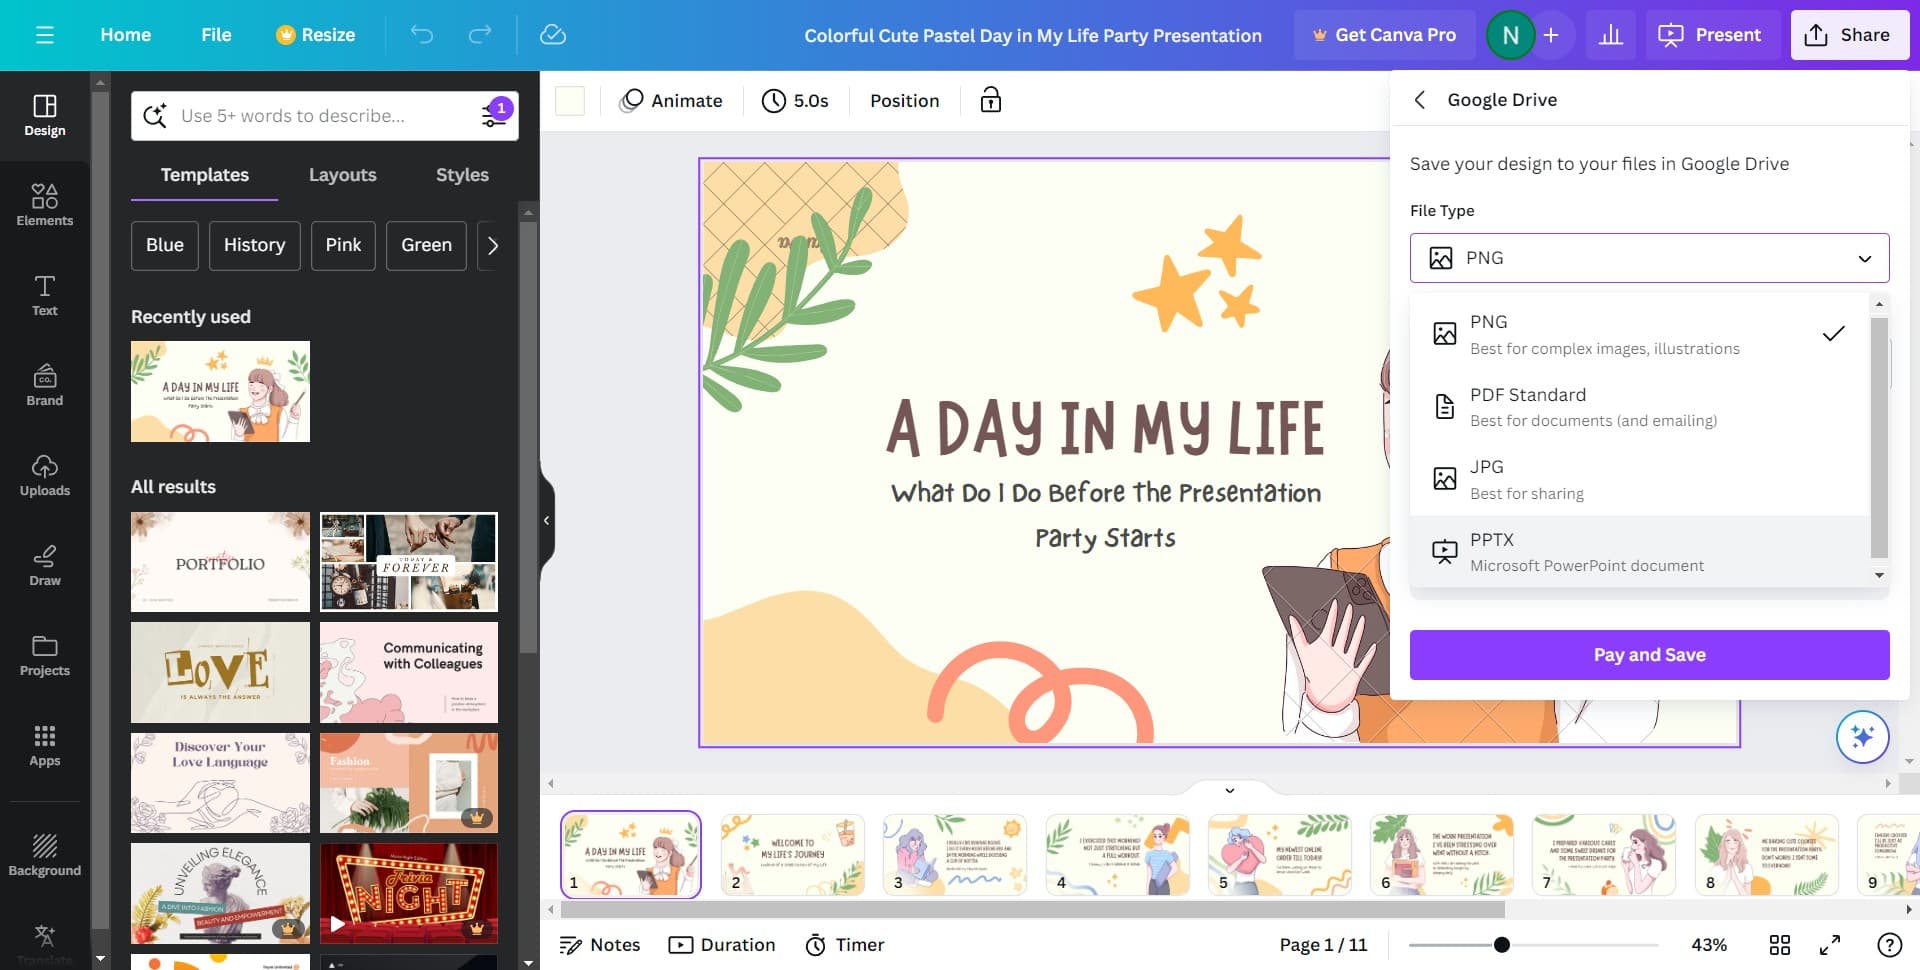Viewport: 1920px width, 970px height.
Task: Click the lock icon in toolbar
Action: 990,100
